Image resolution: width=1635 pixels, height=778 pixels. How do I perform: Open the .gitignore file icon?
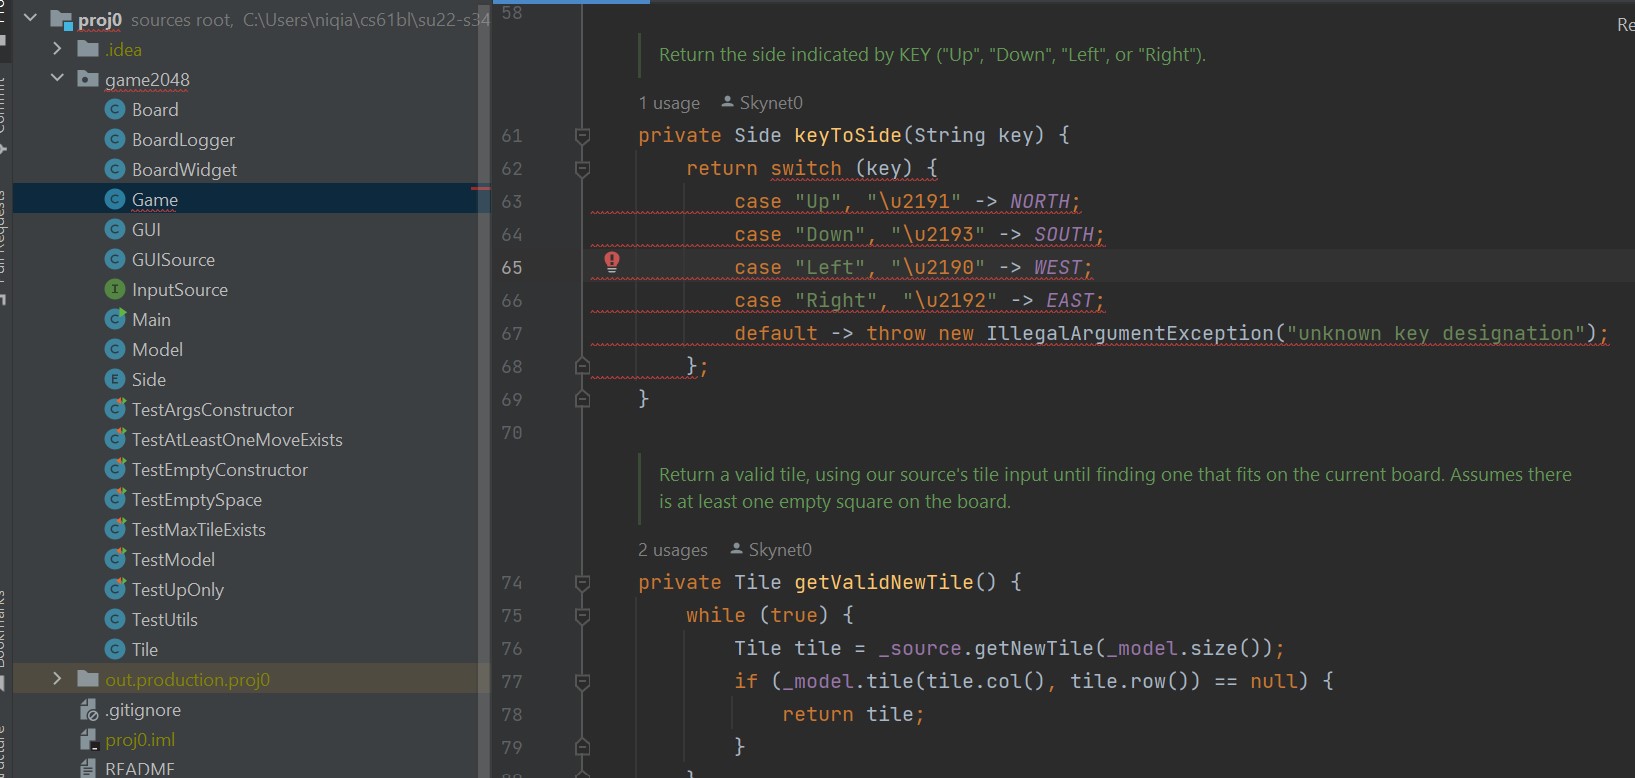88,710
